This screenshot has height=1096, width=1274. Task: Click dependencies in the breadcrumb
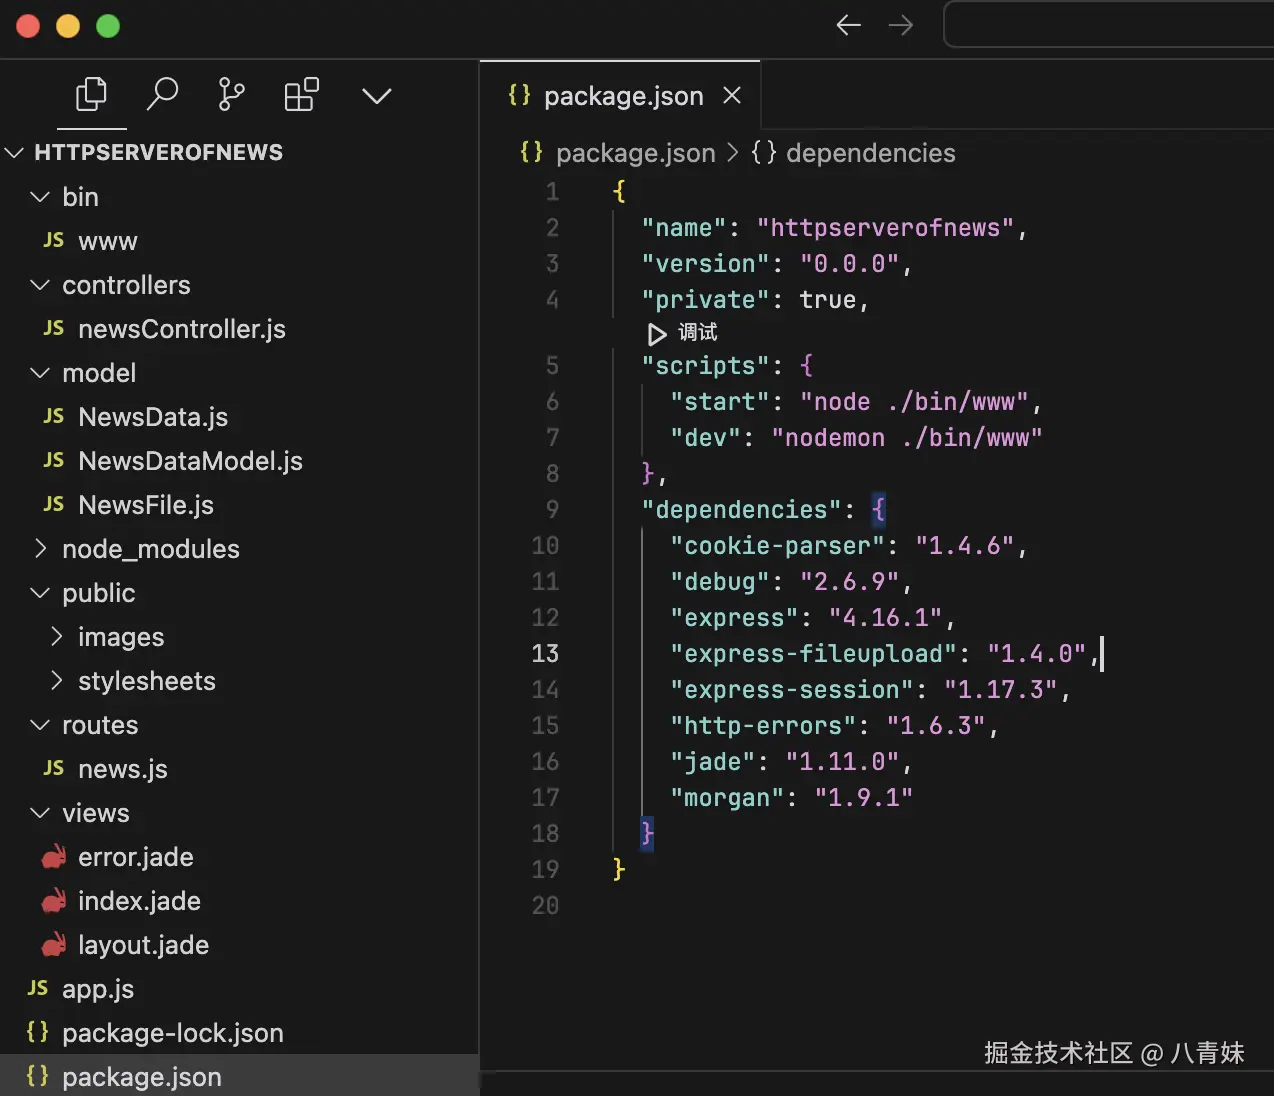(x=871, y=153)
